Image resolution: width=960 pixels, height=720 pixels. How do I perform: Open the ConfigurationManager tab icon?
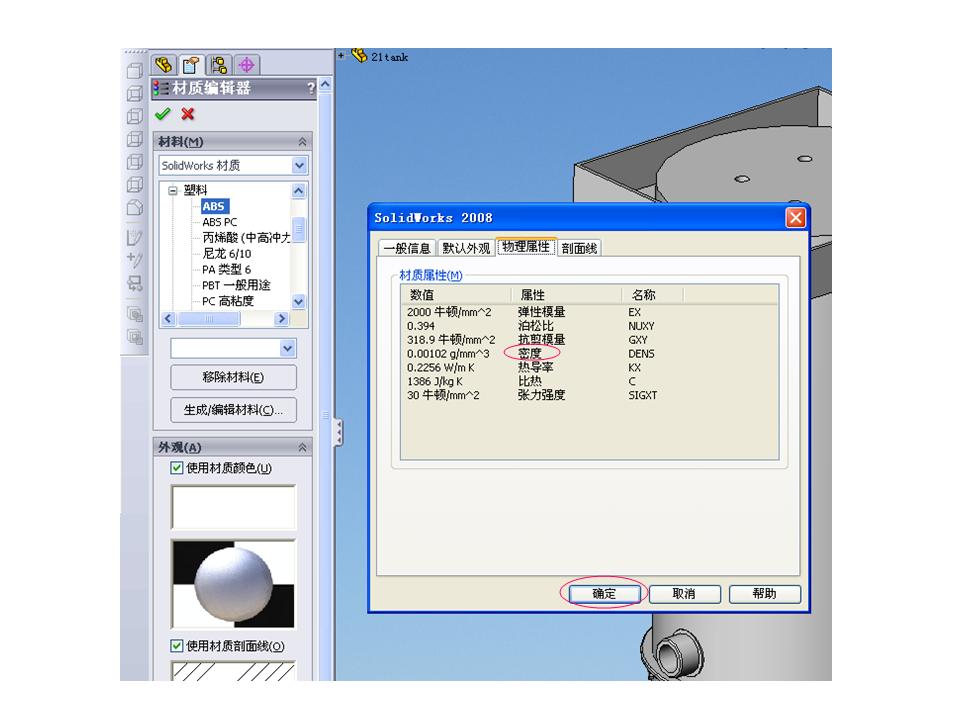pos(219,64)
